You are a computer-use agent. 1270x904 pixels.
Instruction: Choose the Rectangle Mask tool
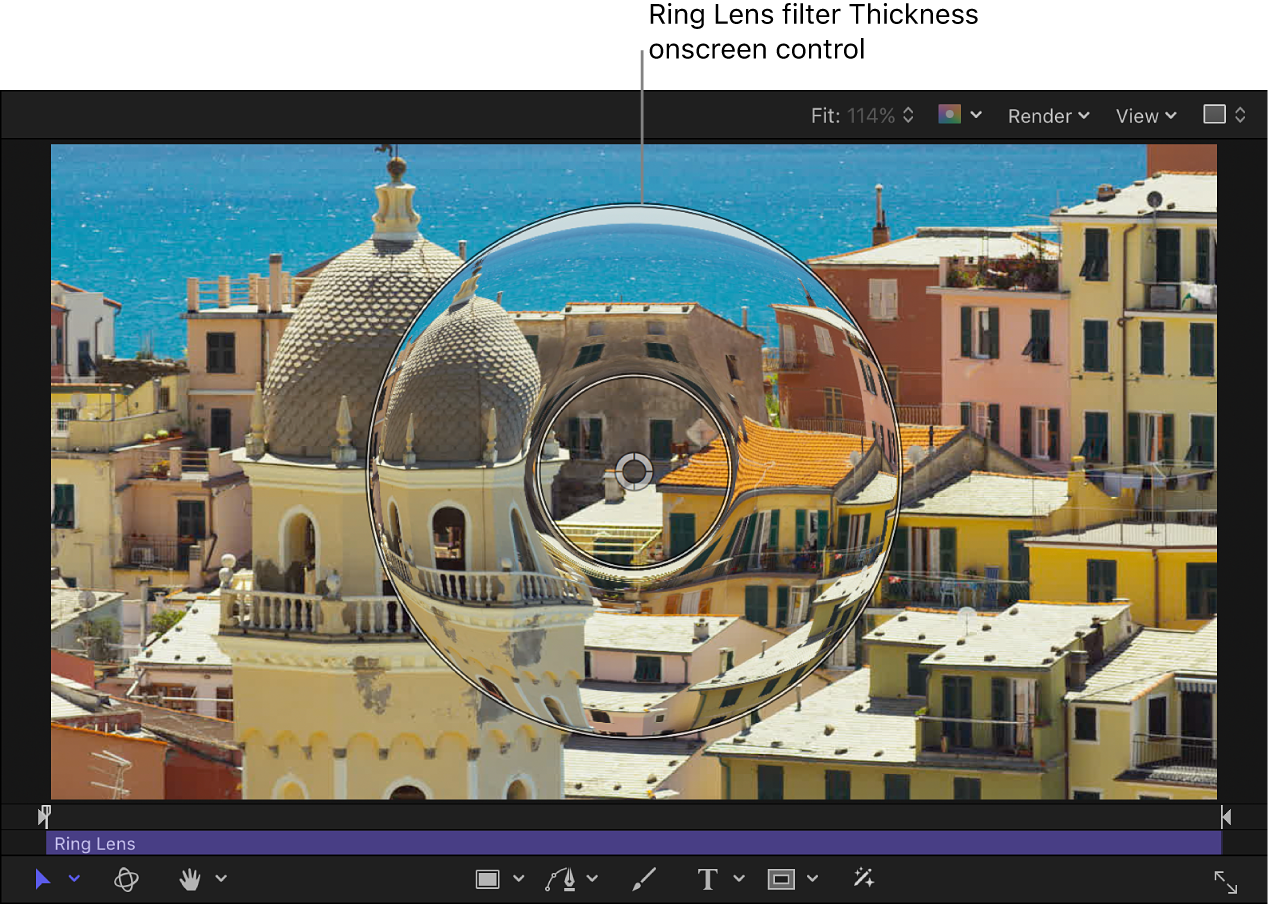(x=779, y=879)
